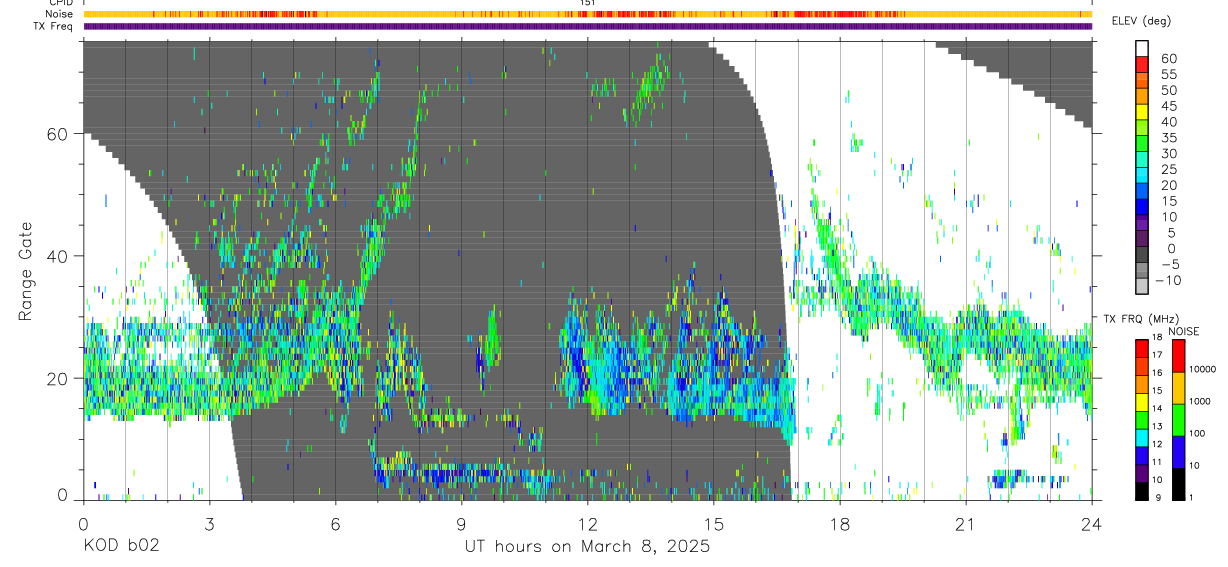Click the "100" value on the NOISE scale
This screenshot has height=567, width=1228.
coord(1197,433)
